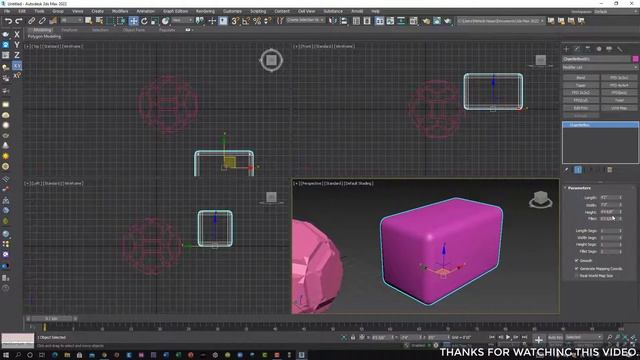Activate the Select and Scale tool

[x=155, y=21]
